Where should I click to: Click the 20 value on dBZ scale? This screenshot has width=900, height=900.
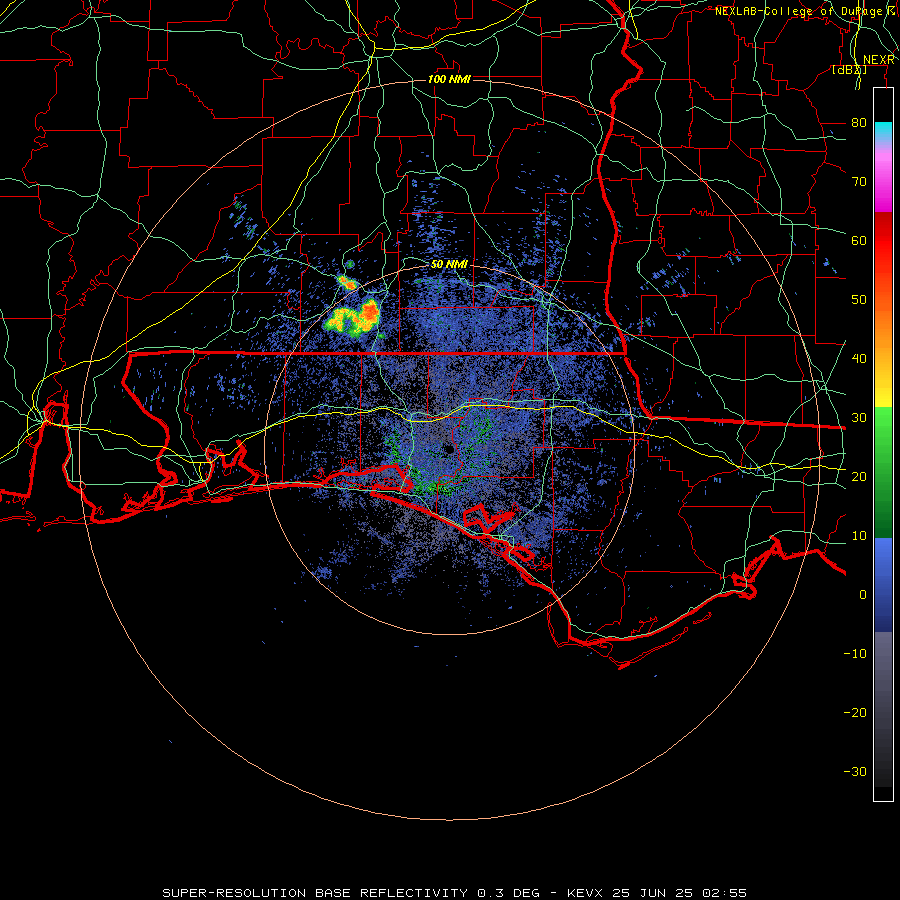coord(859,477)
